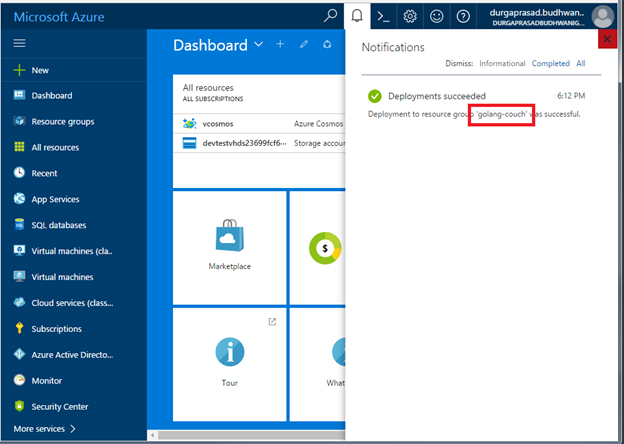This screenshot has width=624, height=444.
Task: Click Subscriptions key icon
Action: pyautogui.click(x=19, y=328)
